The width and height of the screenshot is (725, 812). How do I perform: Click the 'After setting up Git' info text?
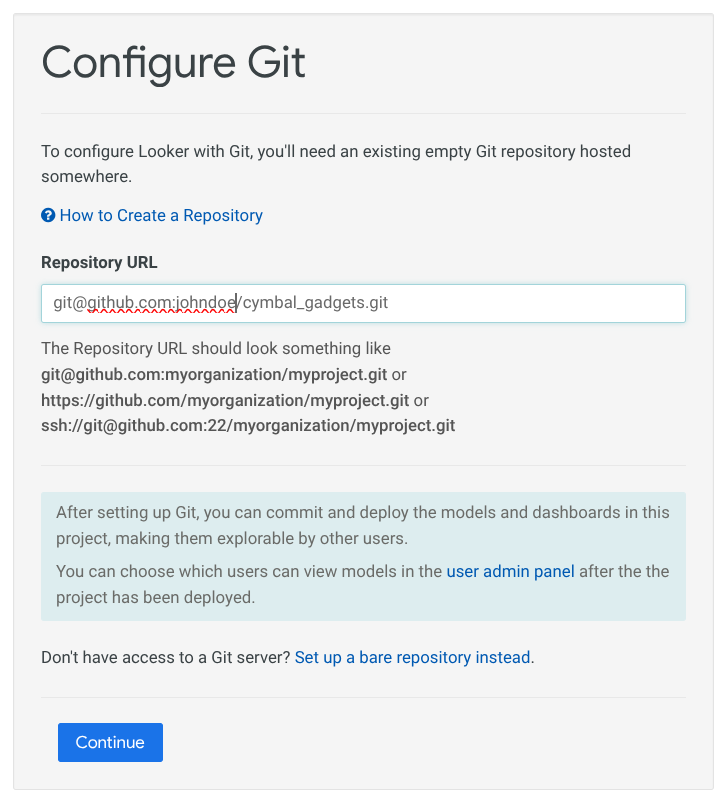click(362, 512)
